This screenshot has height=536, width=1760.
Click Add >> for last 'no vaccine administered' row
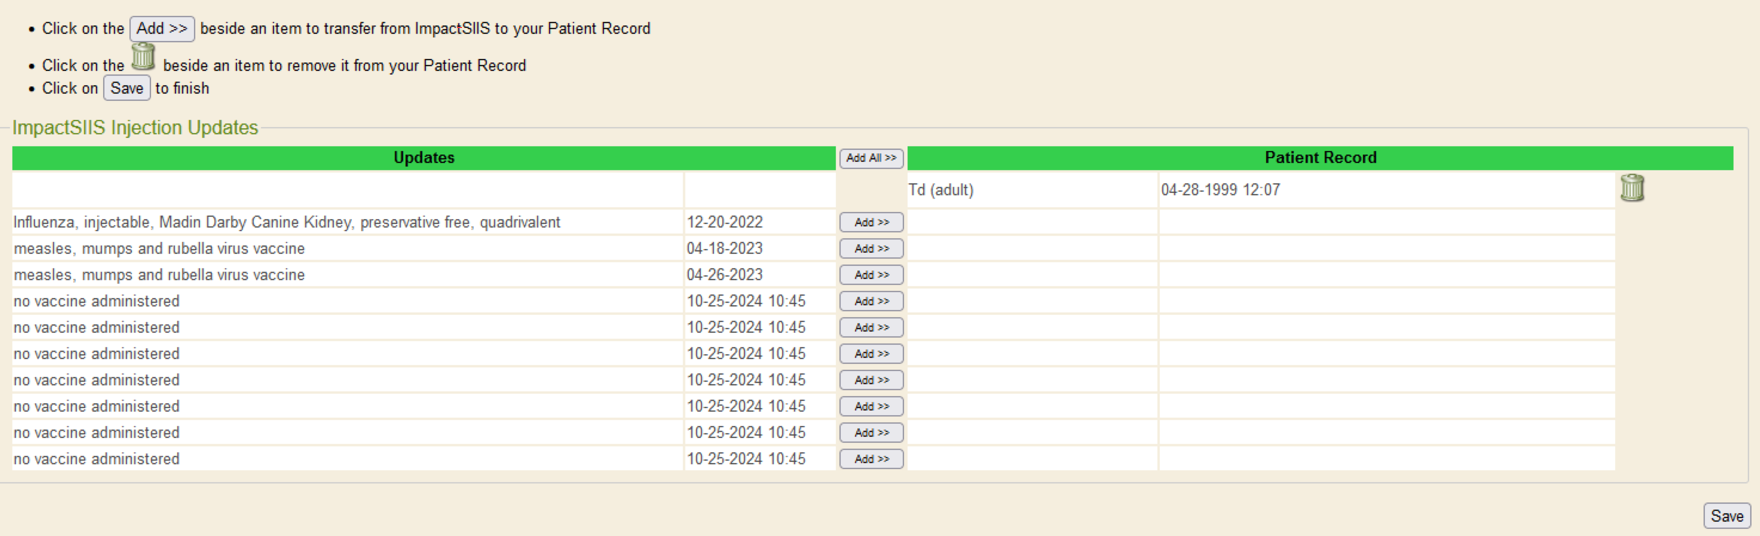(871, 459)
